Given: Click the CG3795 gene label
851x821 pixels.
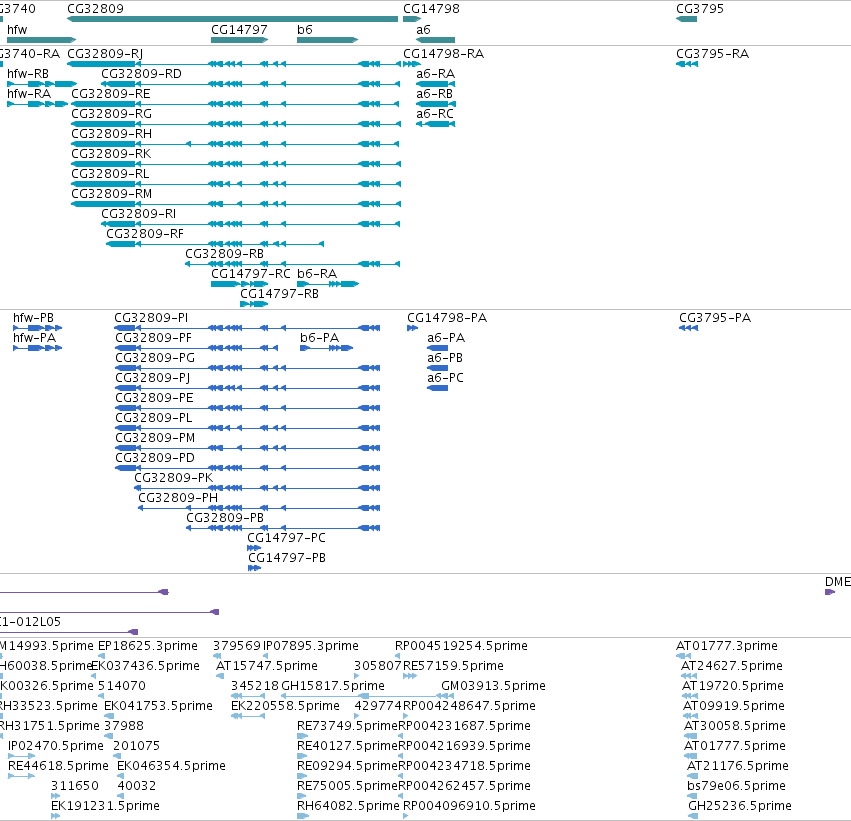Looking at the screenshot, I should click(x=700, y=9).
